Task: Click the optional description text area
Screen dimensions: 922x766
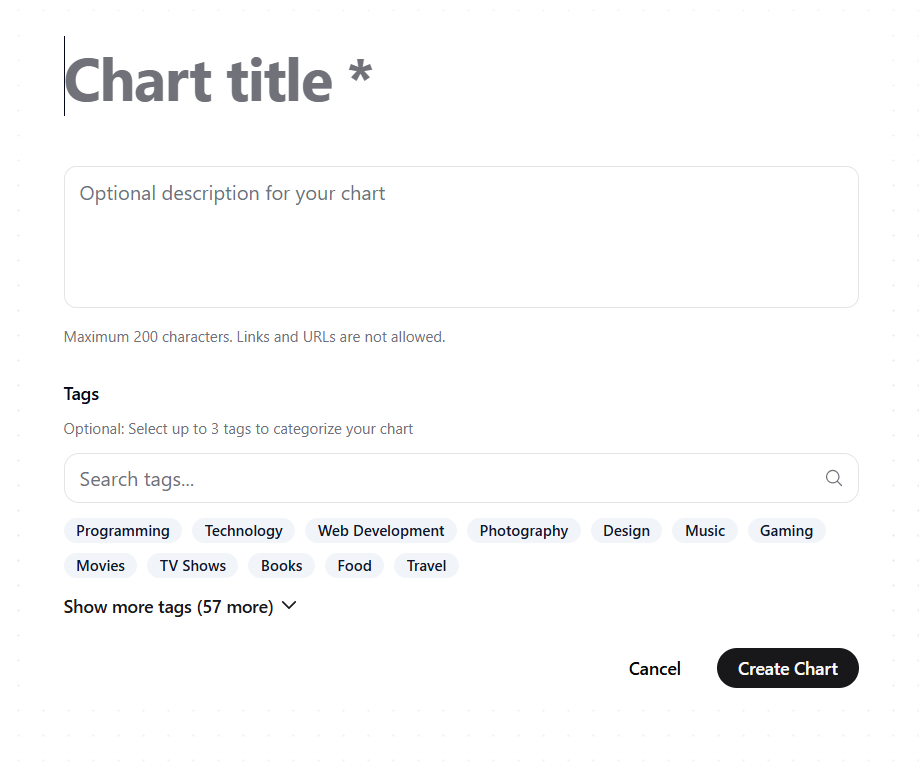Action: click(x=460, y=235)
